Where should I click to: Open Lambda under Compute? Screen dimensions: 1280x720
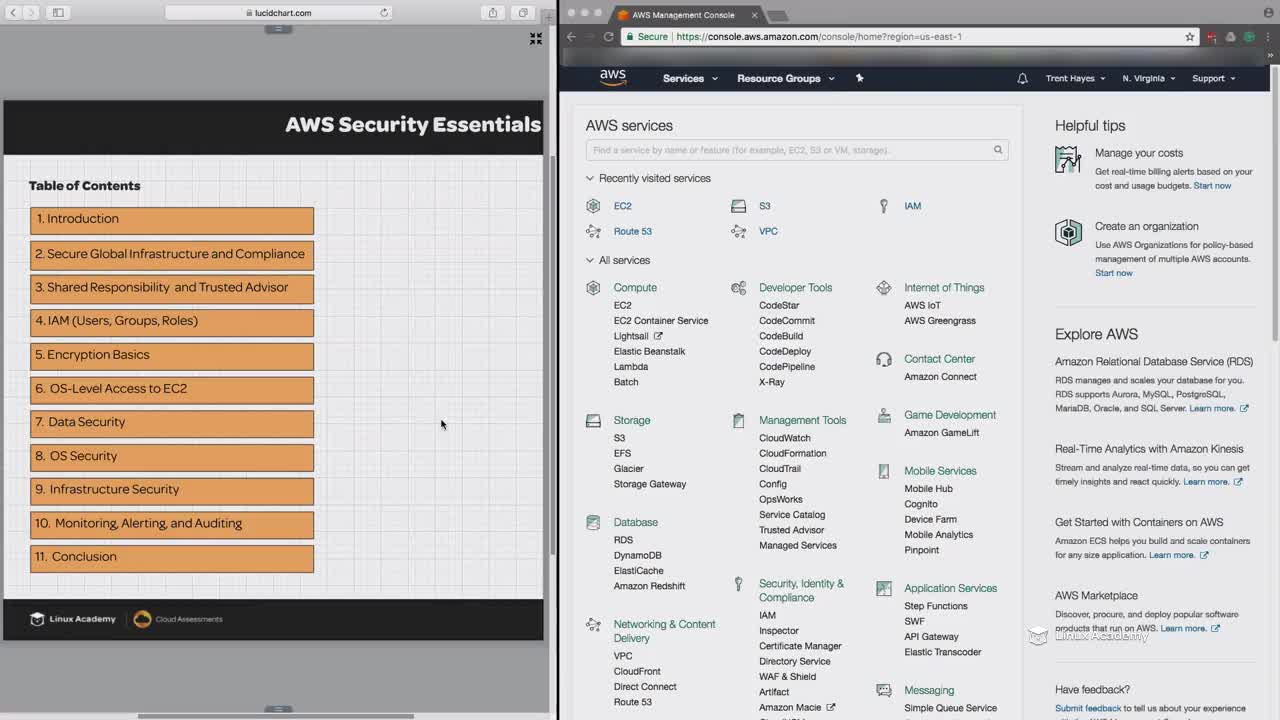click(631, 367)
